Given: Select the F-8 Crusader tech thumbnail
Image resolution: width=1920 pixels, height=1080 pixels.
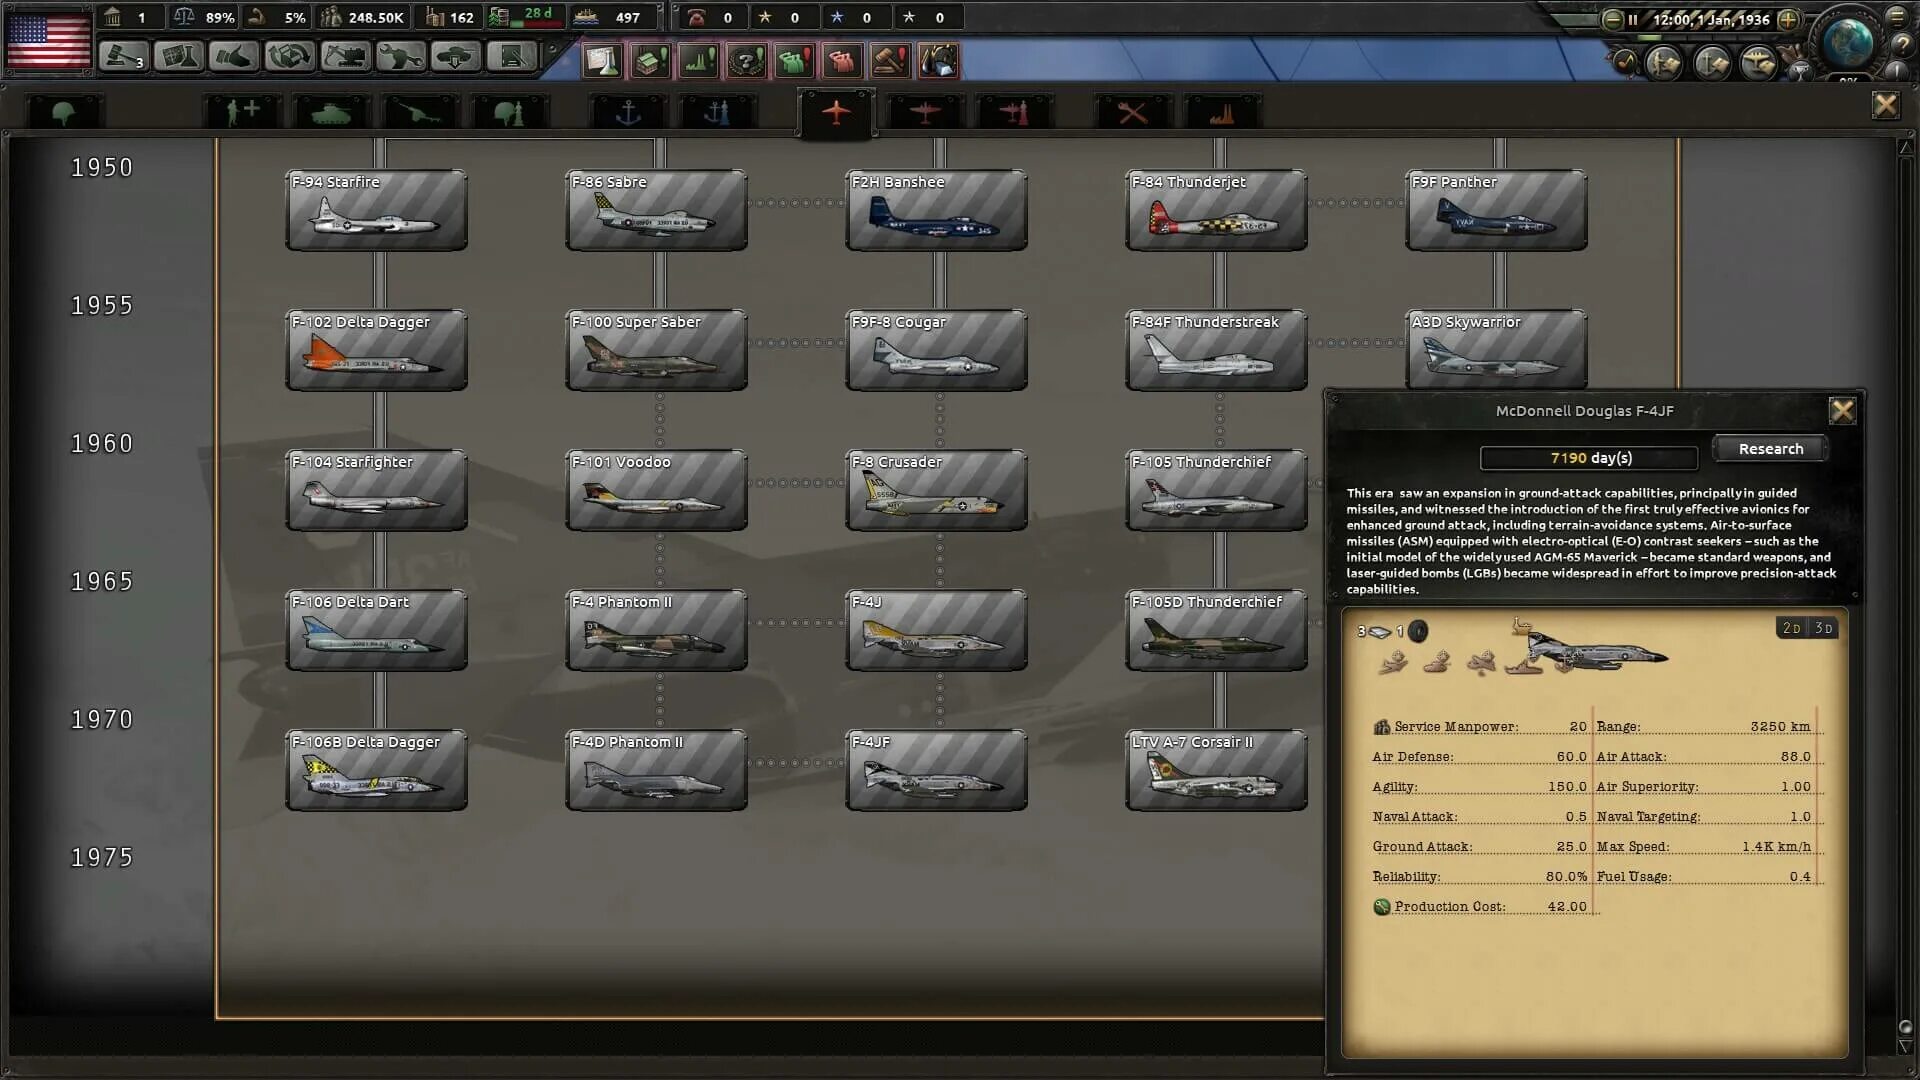Looking at the screenshot, I should point(936,490).
